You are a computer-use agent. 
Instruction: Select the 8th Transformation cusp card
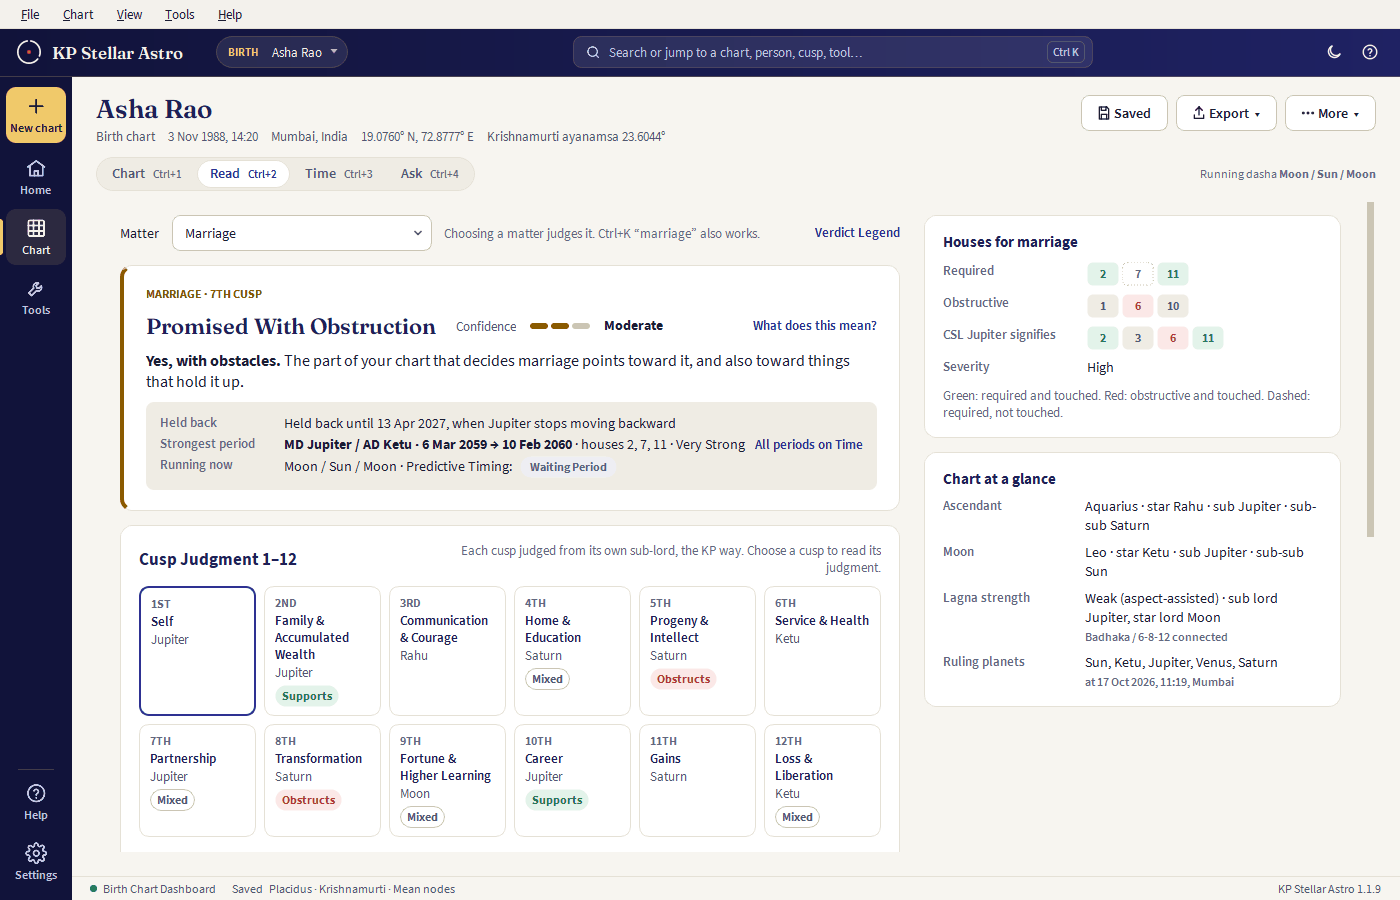pos(322,780)
